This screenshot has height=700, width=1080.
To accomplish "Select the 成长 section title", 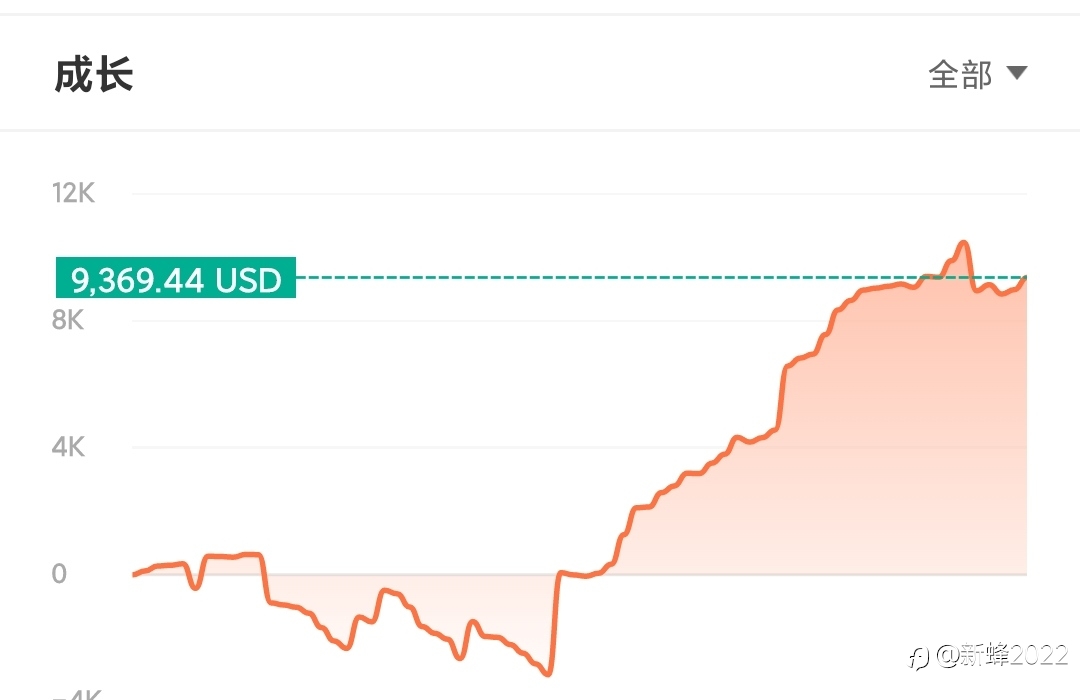I will [94, 74].
